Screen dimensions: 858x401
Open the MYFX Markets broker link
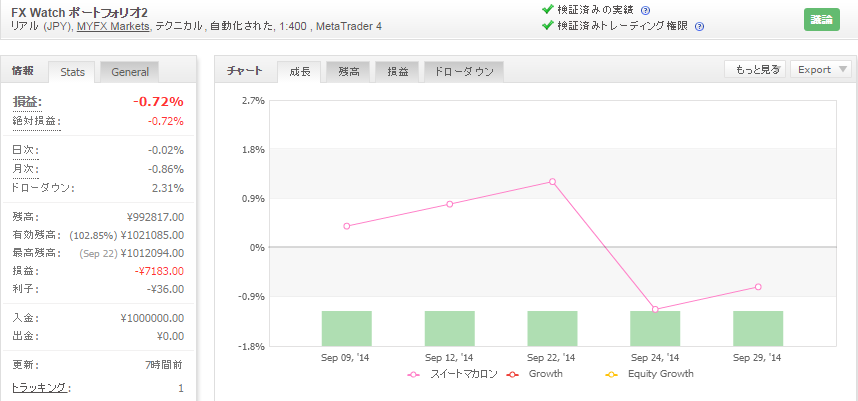(113, 26)
